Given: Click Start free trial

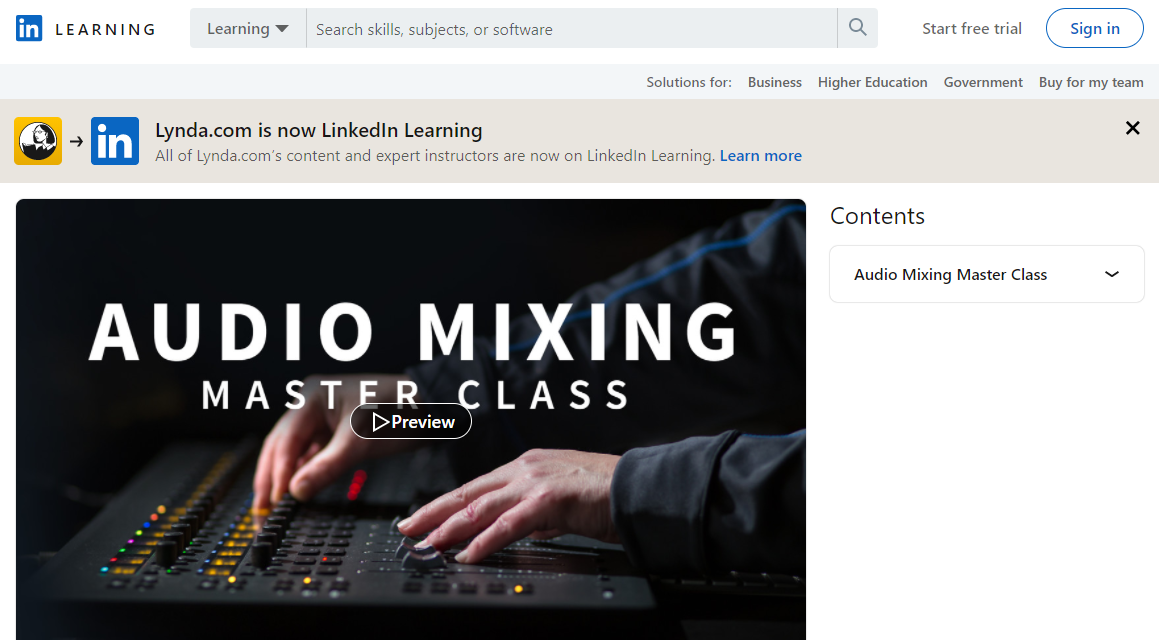Looking at the screenshot, I should click(x=972, y=28).
